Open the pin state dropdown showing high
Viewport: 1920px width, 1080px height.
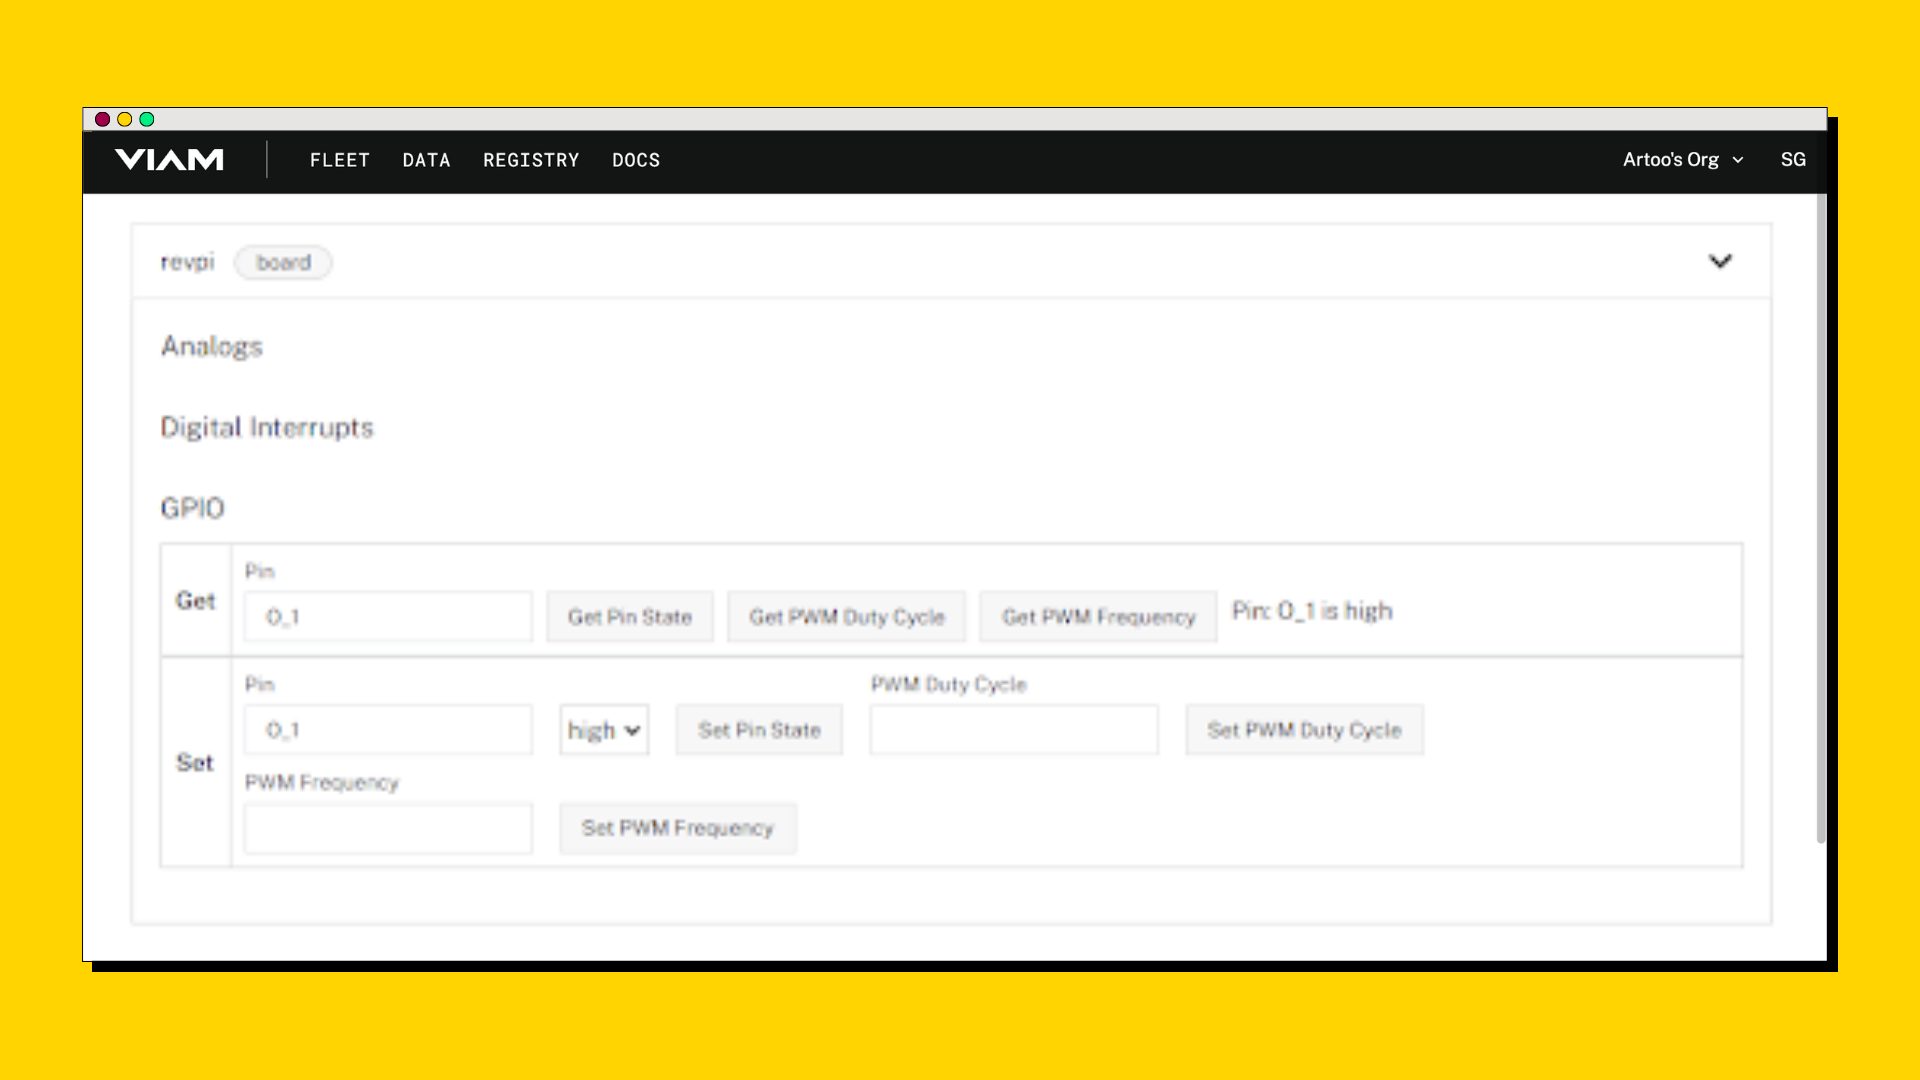tap(603, 730)
